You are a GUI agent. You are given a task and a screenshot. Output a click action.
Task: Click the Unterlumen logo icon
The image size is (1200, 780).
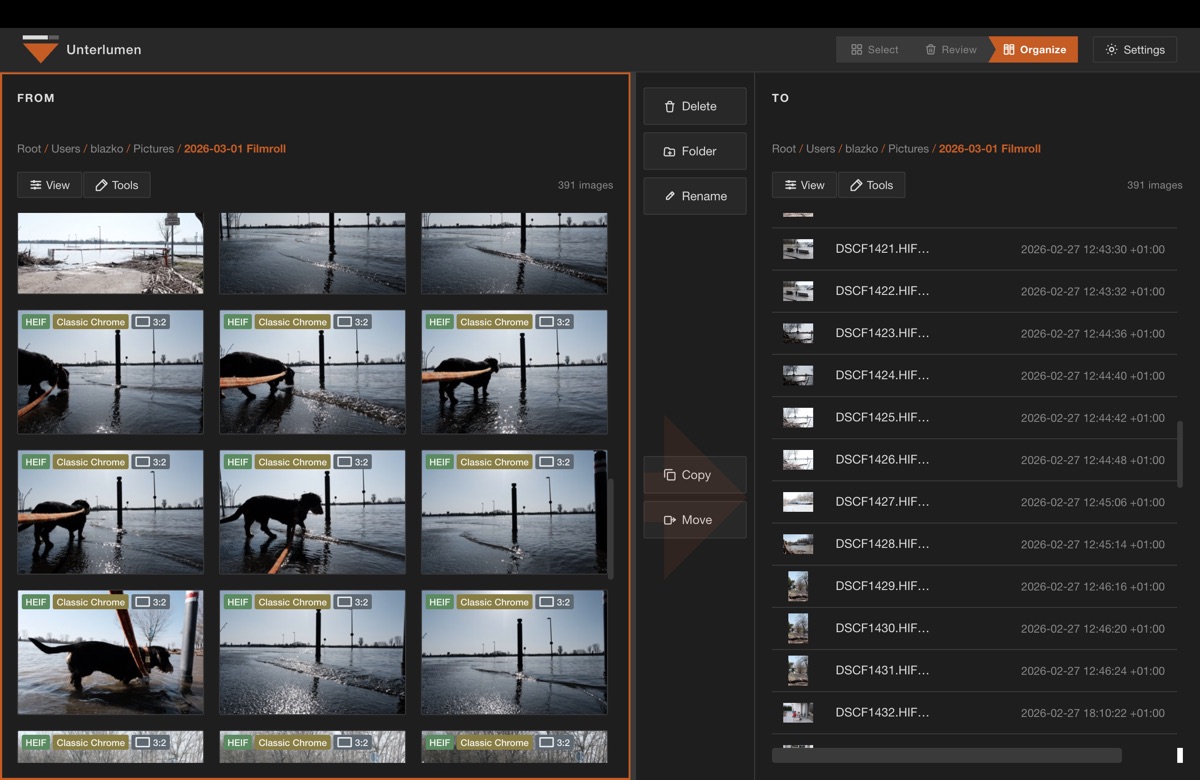pos(40,49)
